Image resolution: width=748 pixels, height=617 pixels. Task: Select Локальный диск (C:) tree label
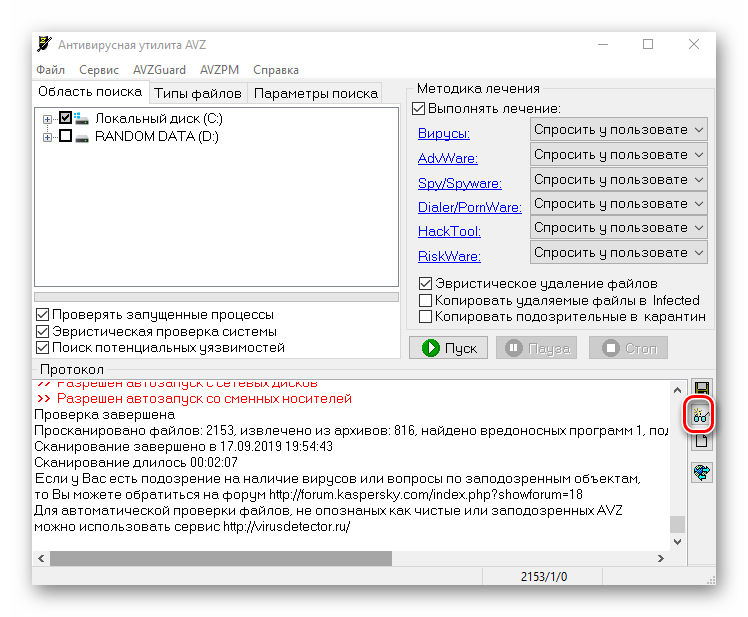159,118
